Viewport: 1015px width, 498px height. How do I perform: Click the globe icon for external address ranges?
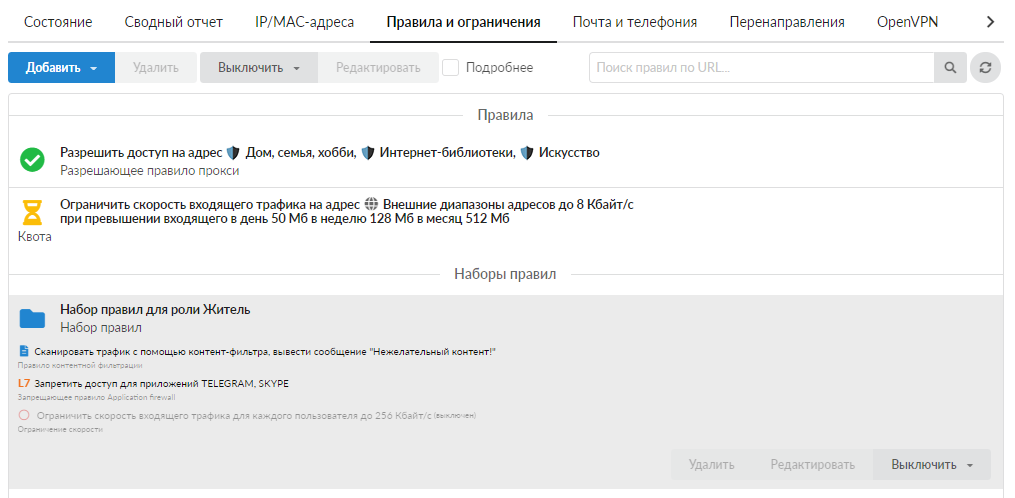point(371,204)
